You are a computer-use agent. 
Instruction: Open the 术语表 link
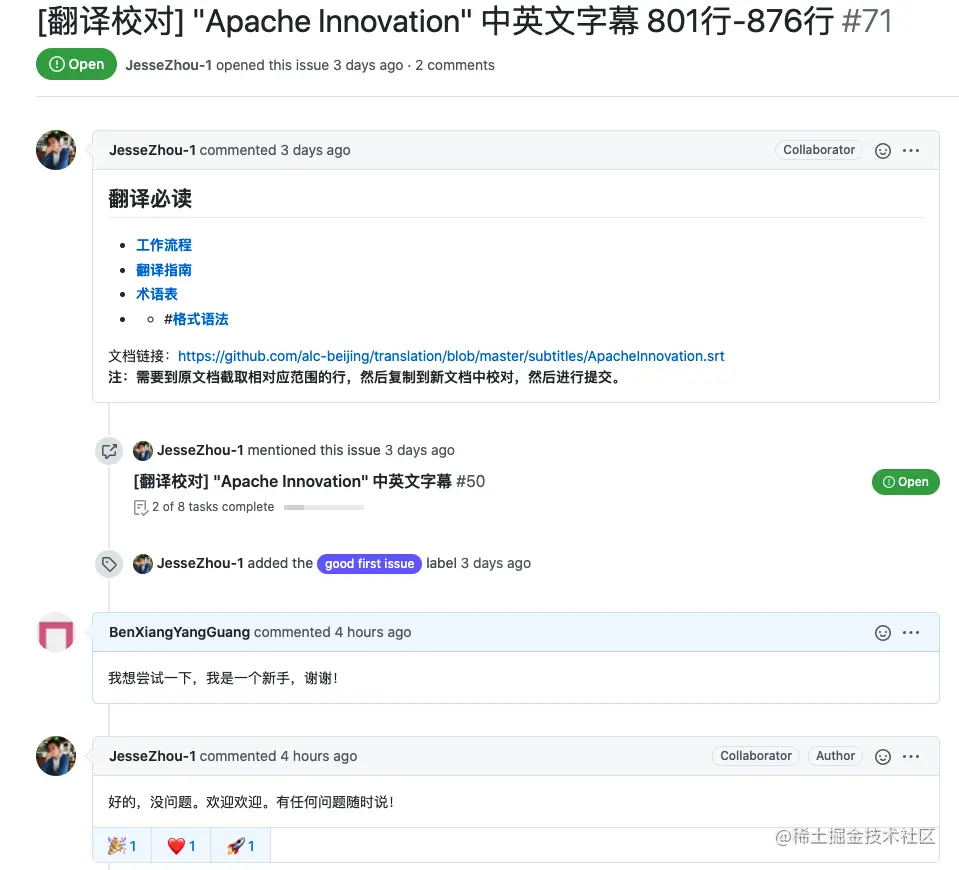(x=157, y=294)
